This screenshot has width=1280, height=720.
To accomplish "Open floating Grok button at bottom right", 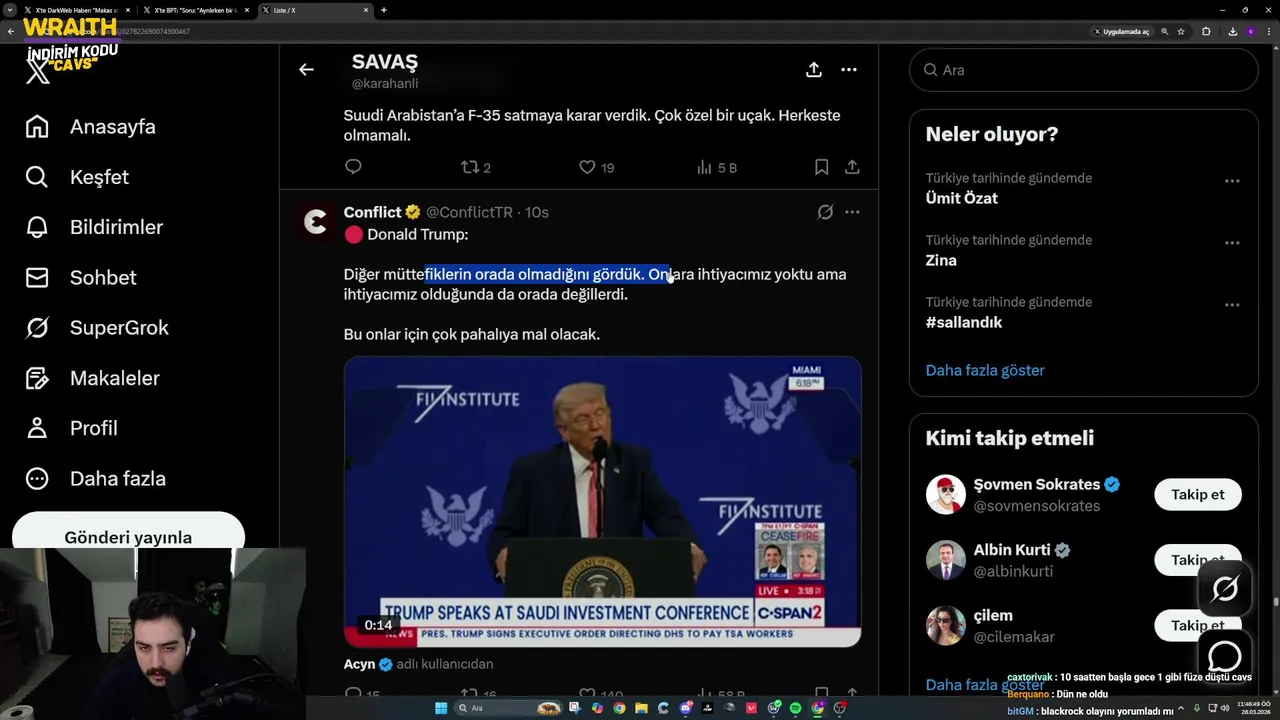I will pos(1225,589).
